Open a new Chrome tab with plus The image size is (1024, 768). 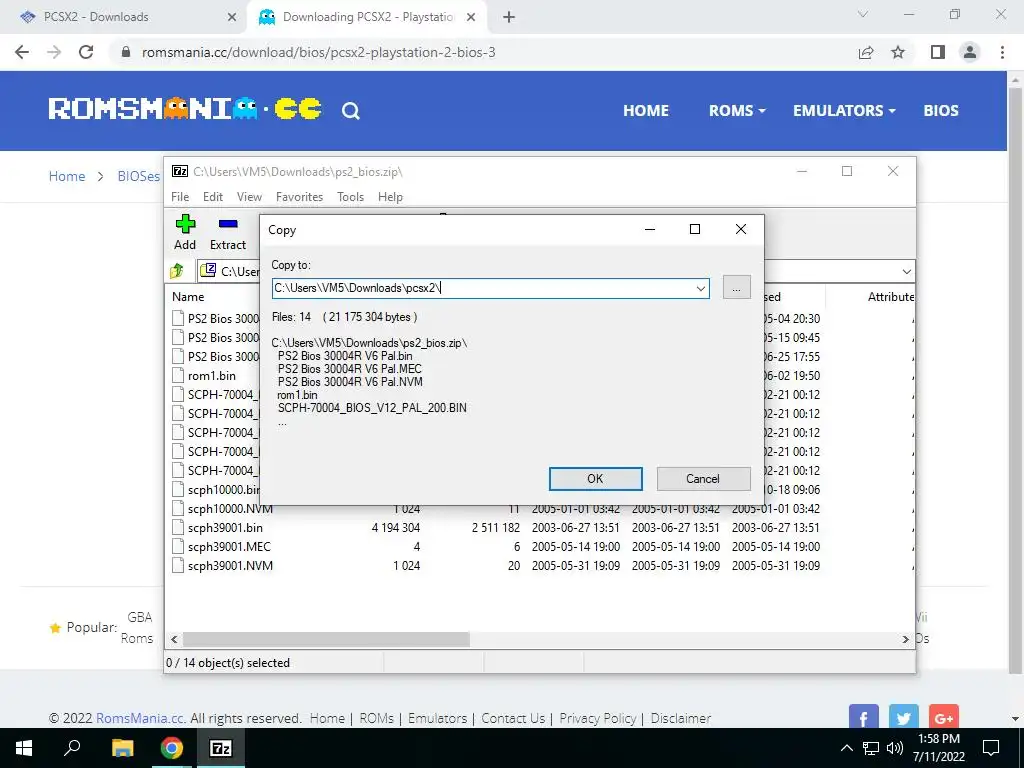click(509, 18)
